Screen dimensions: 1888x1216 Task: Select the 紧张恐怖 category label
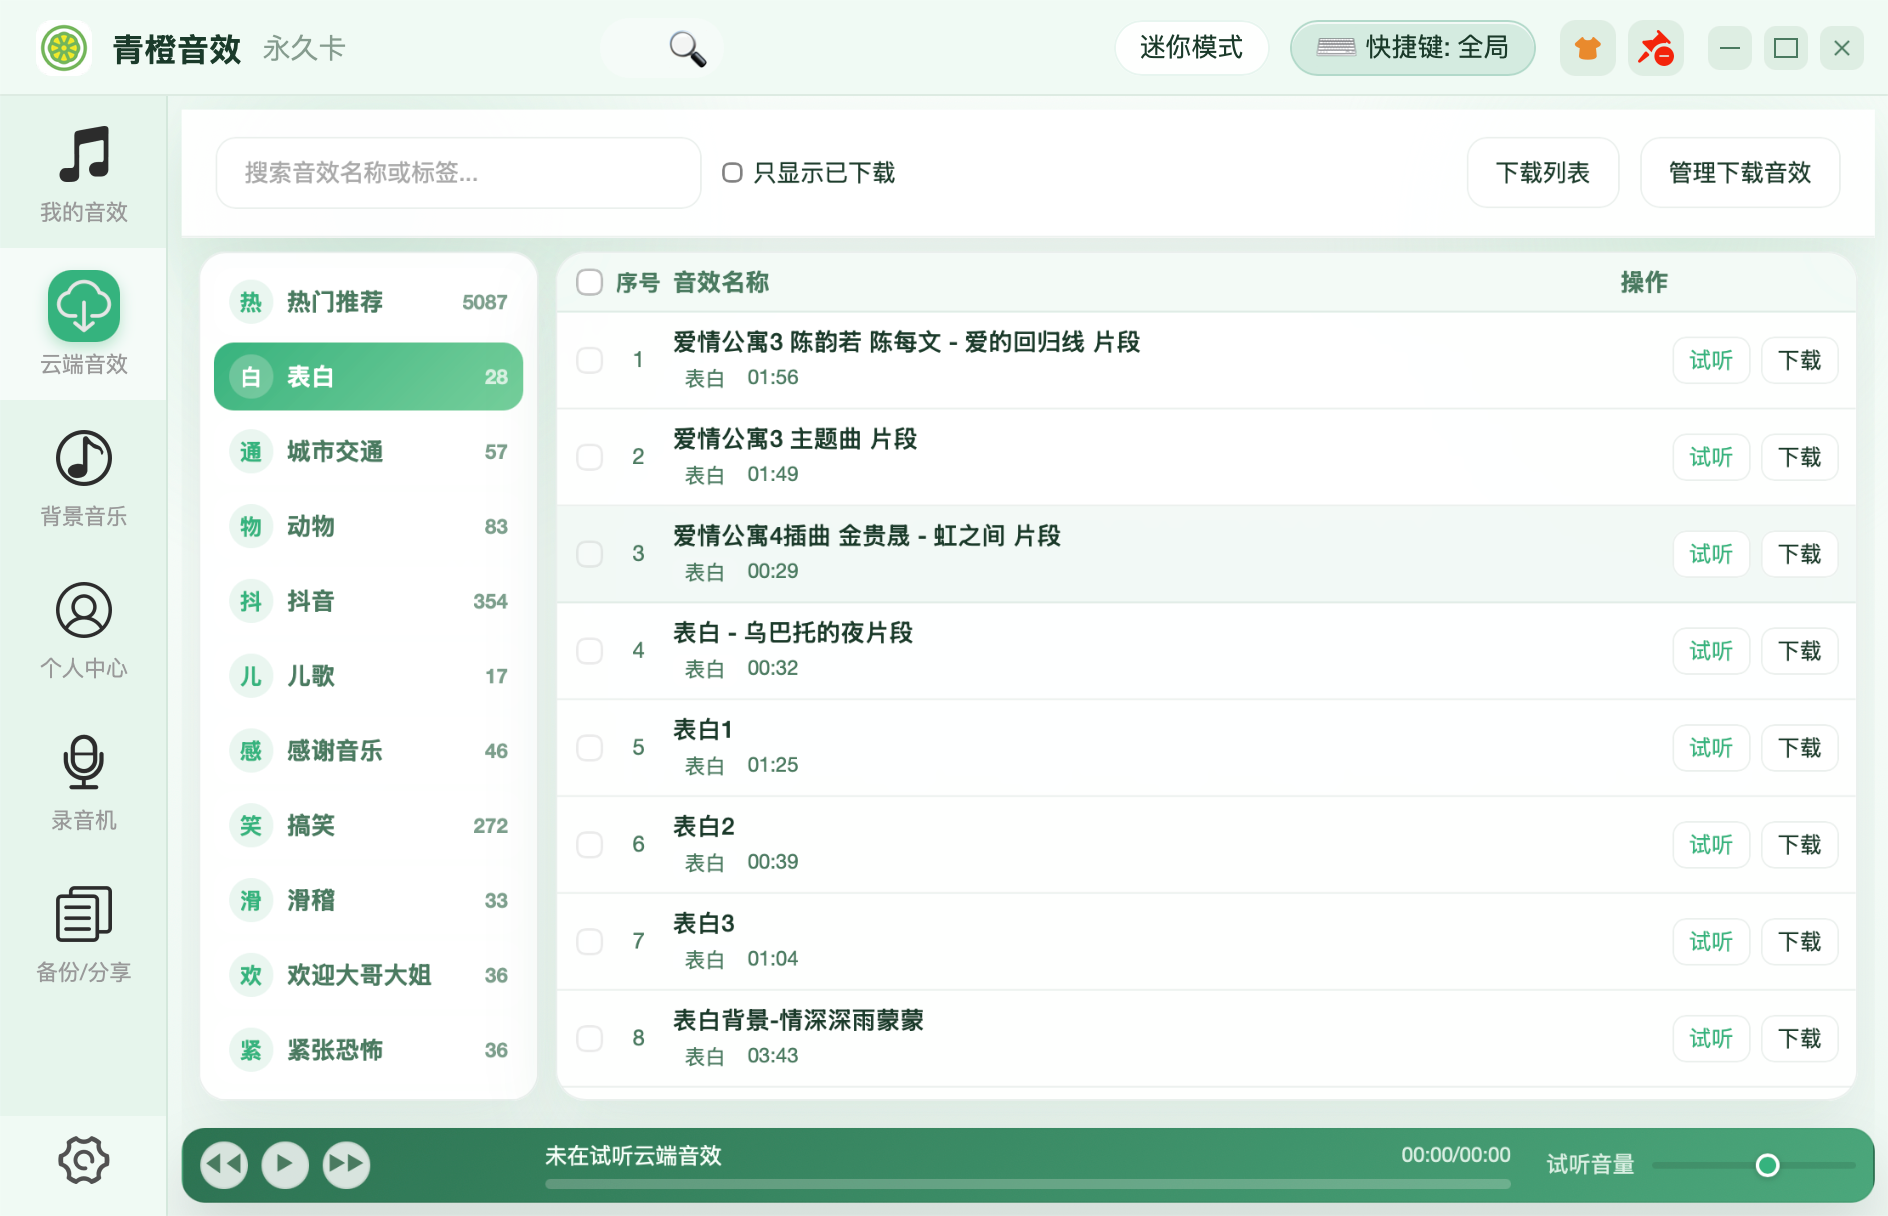pyautogui.click(x=335, y=1050)
